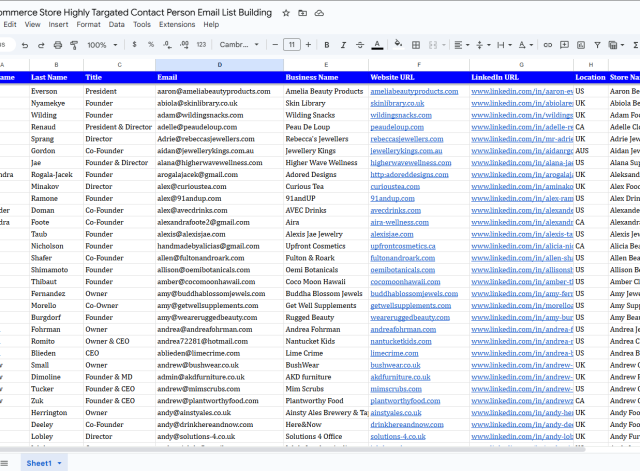Open the LinkedIn URL in the Everson row
The height and width of the screenshot is (471, 640).
pos(522,91)
